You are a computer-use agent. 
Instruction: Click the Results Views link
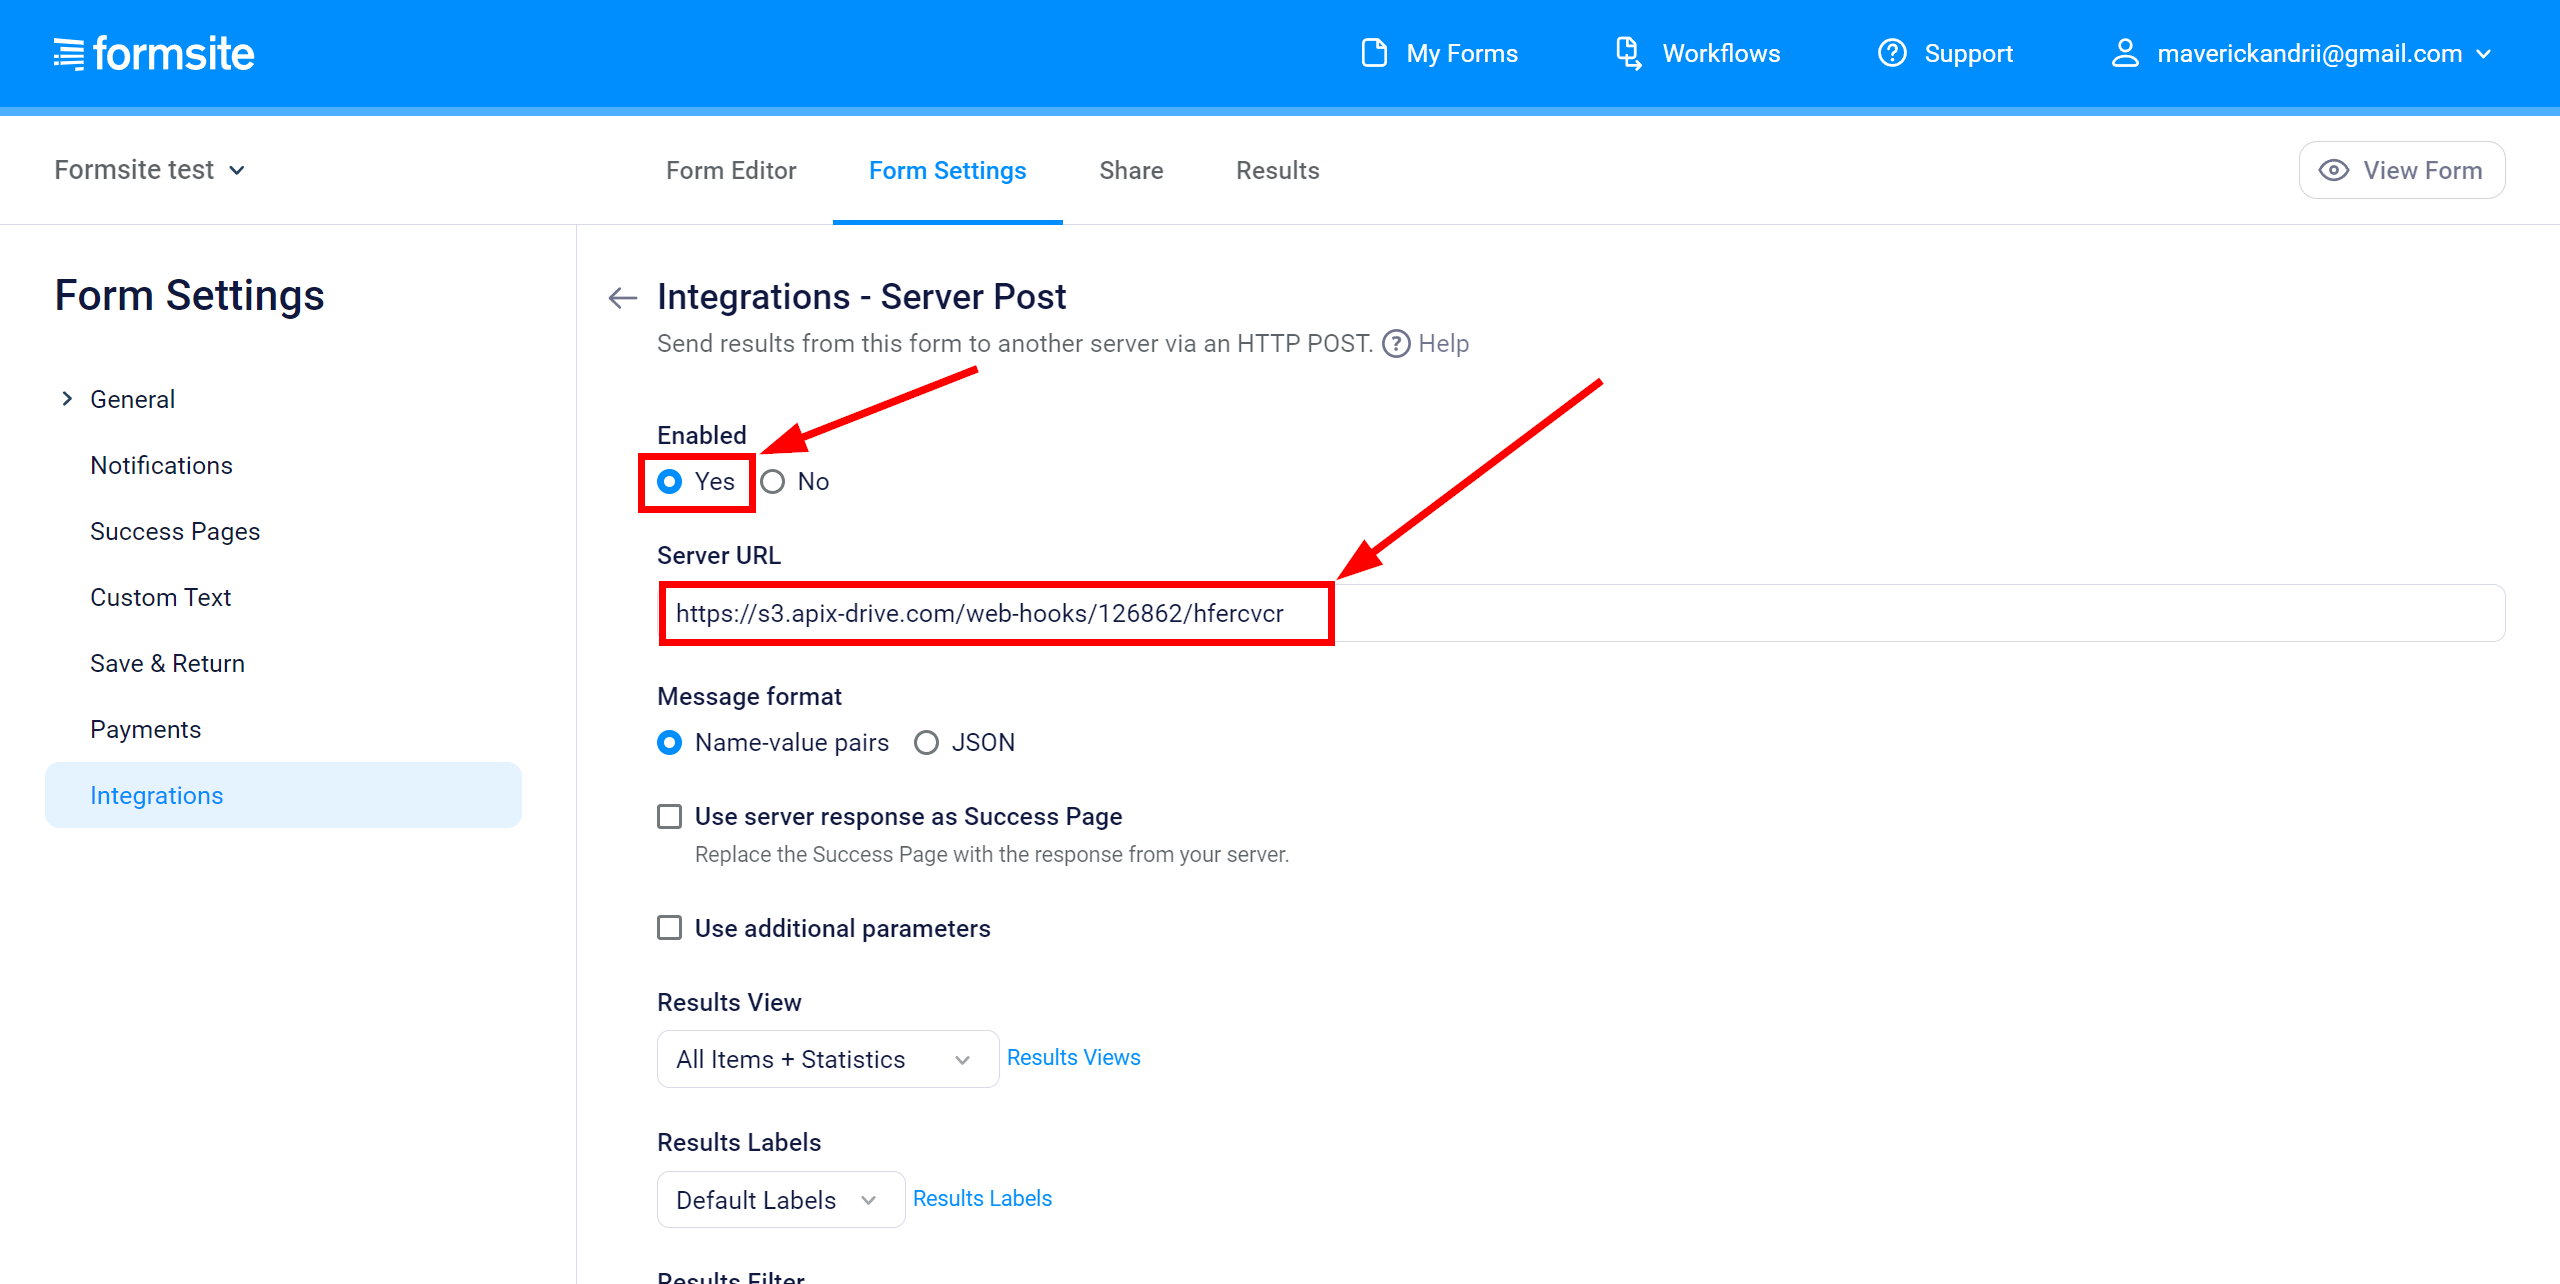tap(1072, 1055)
